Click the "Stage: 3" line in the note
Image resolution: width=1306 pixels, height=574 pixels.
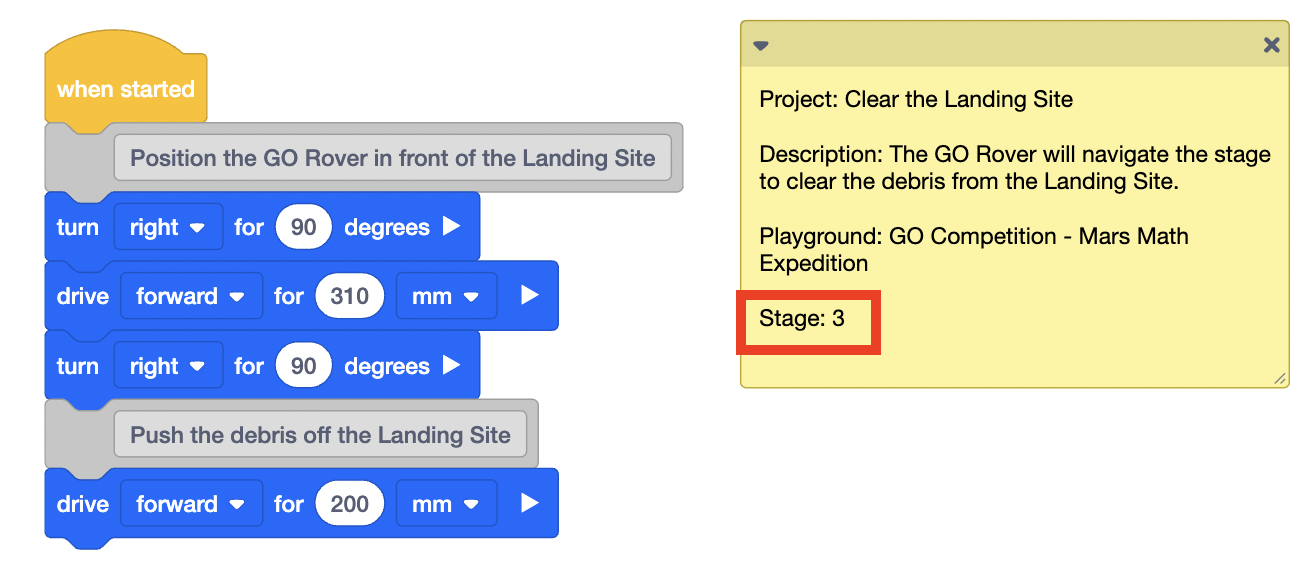pos(802,319)
